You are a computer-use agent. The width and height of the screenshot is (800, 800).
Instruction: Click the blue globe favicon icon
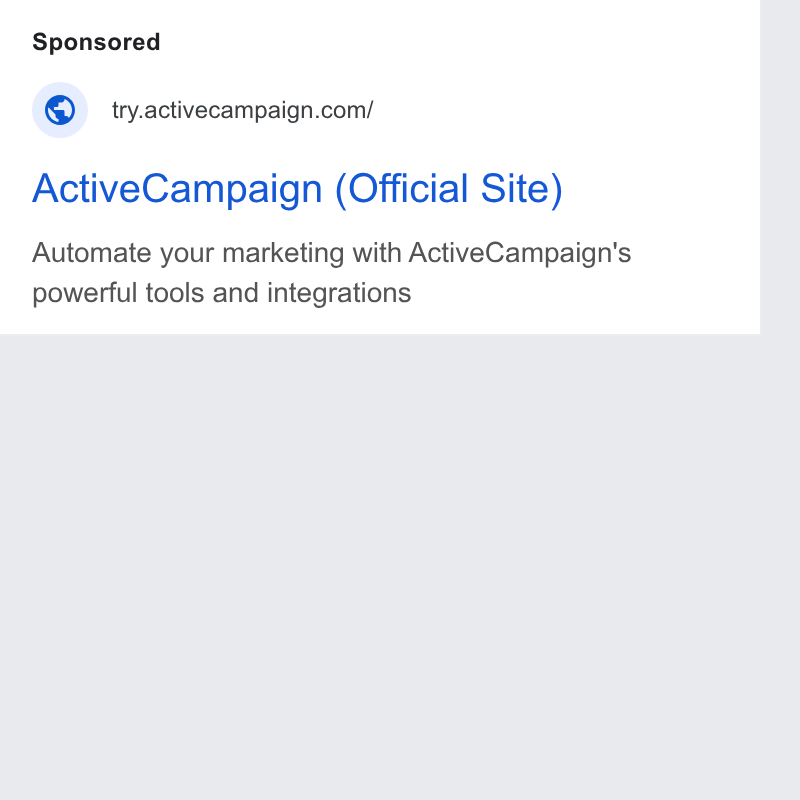pos(60,110)
